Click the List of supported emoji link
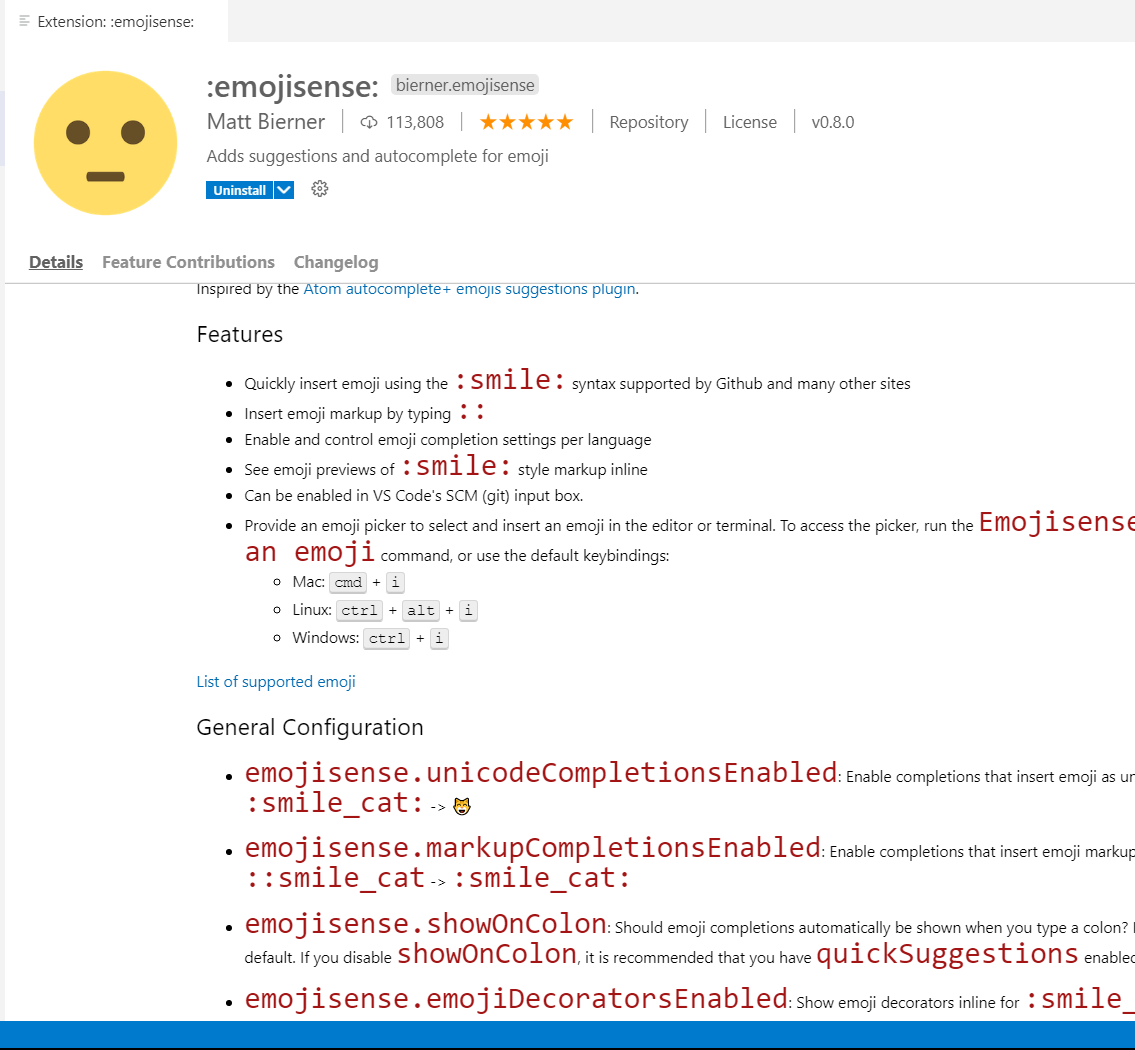 (275, 681)
